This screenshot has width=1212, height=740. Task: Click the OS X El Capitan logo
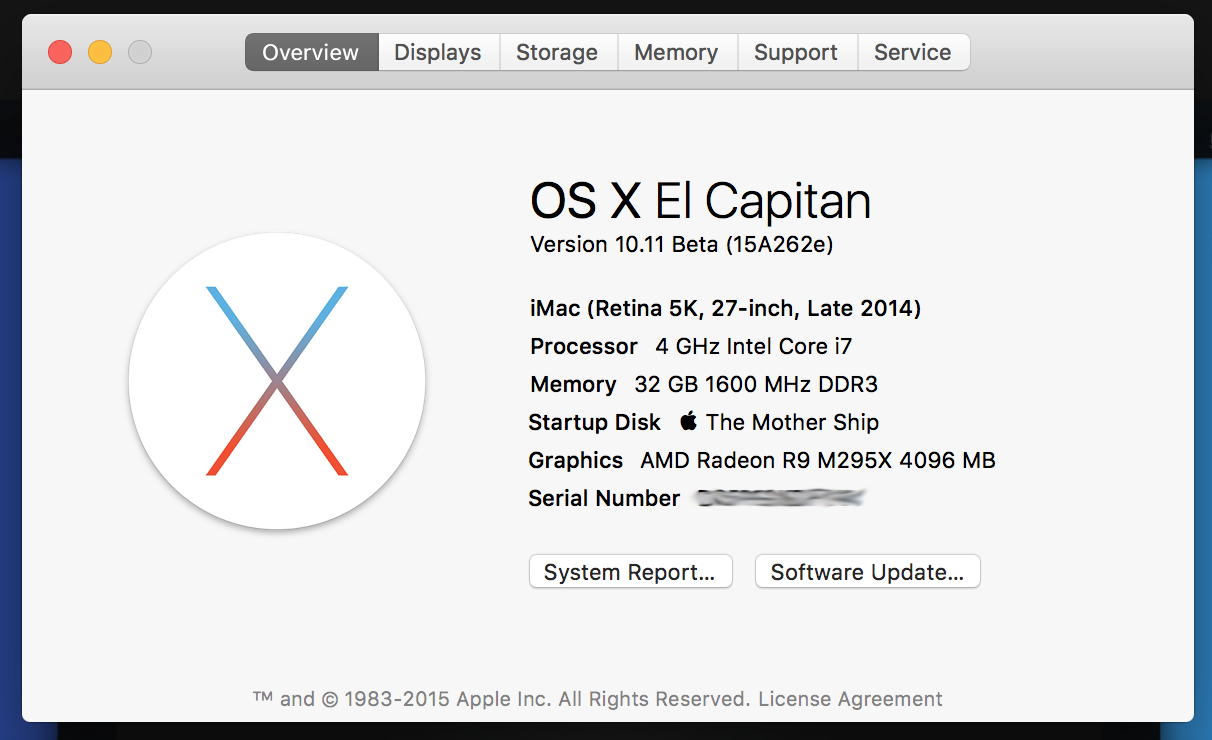277,381
